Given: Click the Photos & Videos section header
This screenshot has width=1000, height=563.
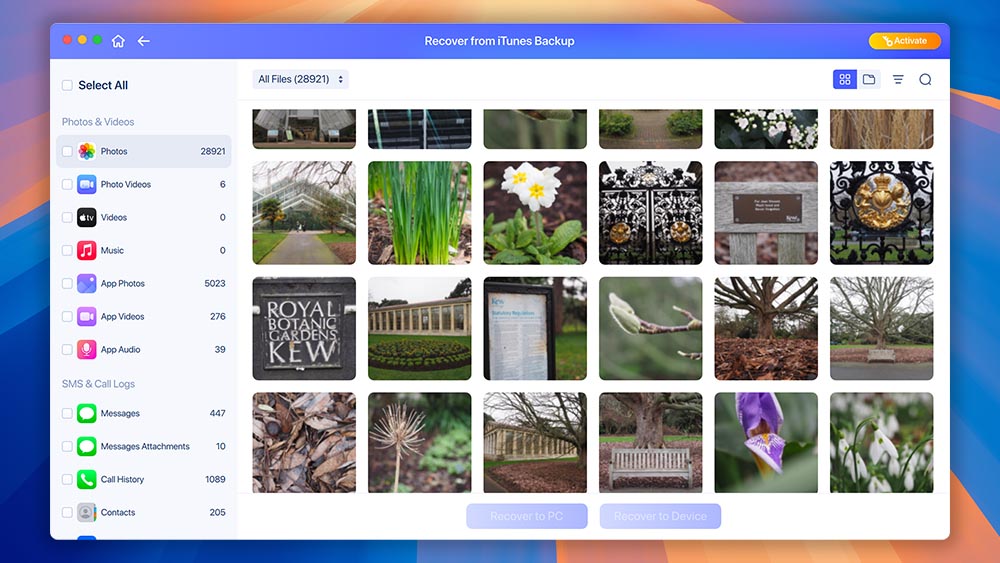Looking at the screenshot, I should [x=98, y=122].
